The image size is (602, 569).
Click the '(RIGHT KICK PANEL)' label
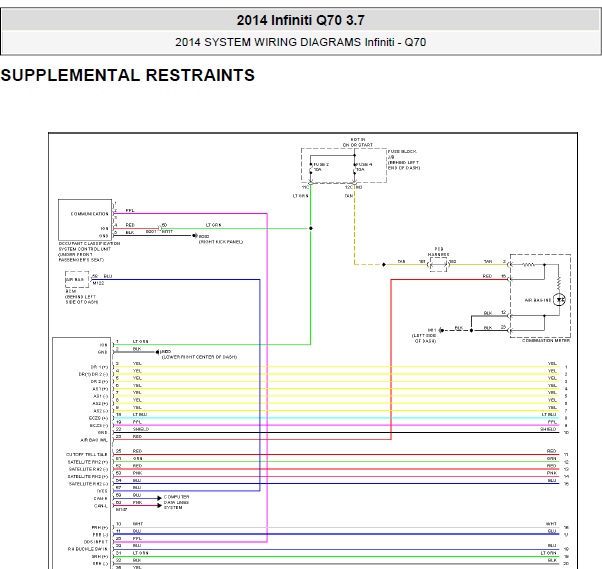(x=221, y=242)
